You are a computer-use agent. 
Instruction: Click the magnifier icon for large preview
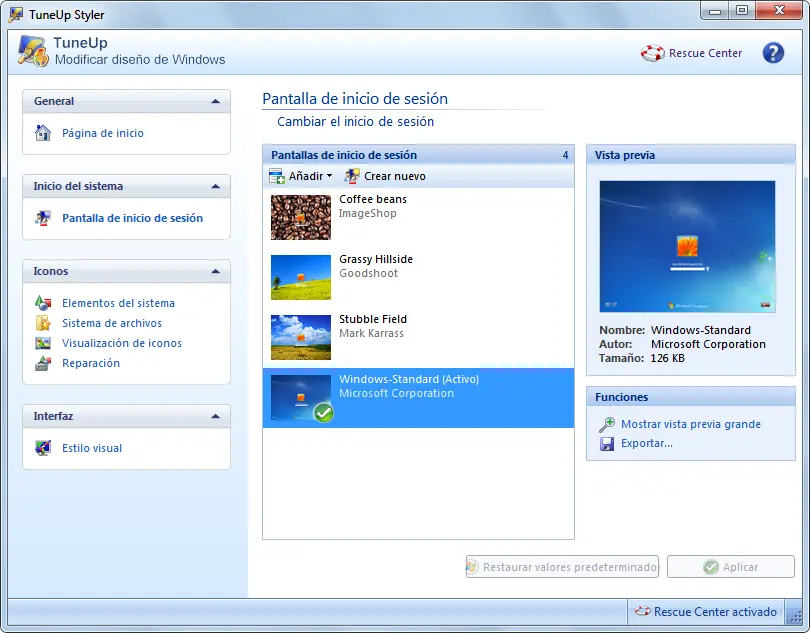coord(606,424)
